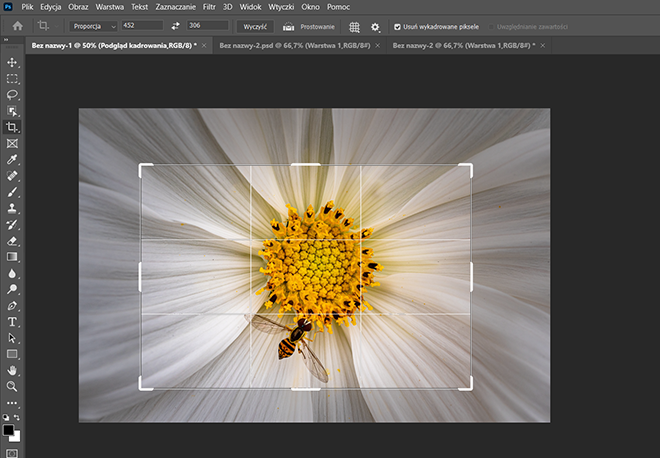Open the Edycja menu

pos(51,7)
